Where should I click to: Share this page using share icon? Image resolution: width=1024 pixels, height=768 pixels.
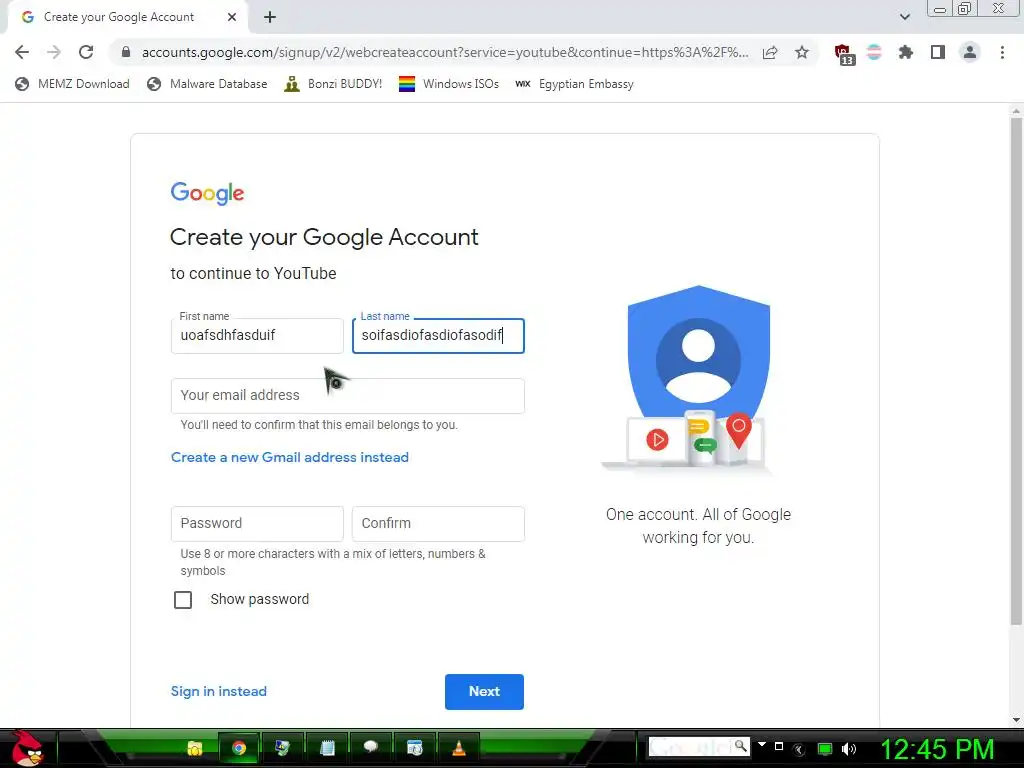click(x=770, y=52)
